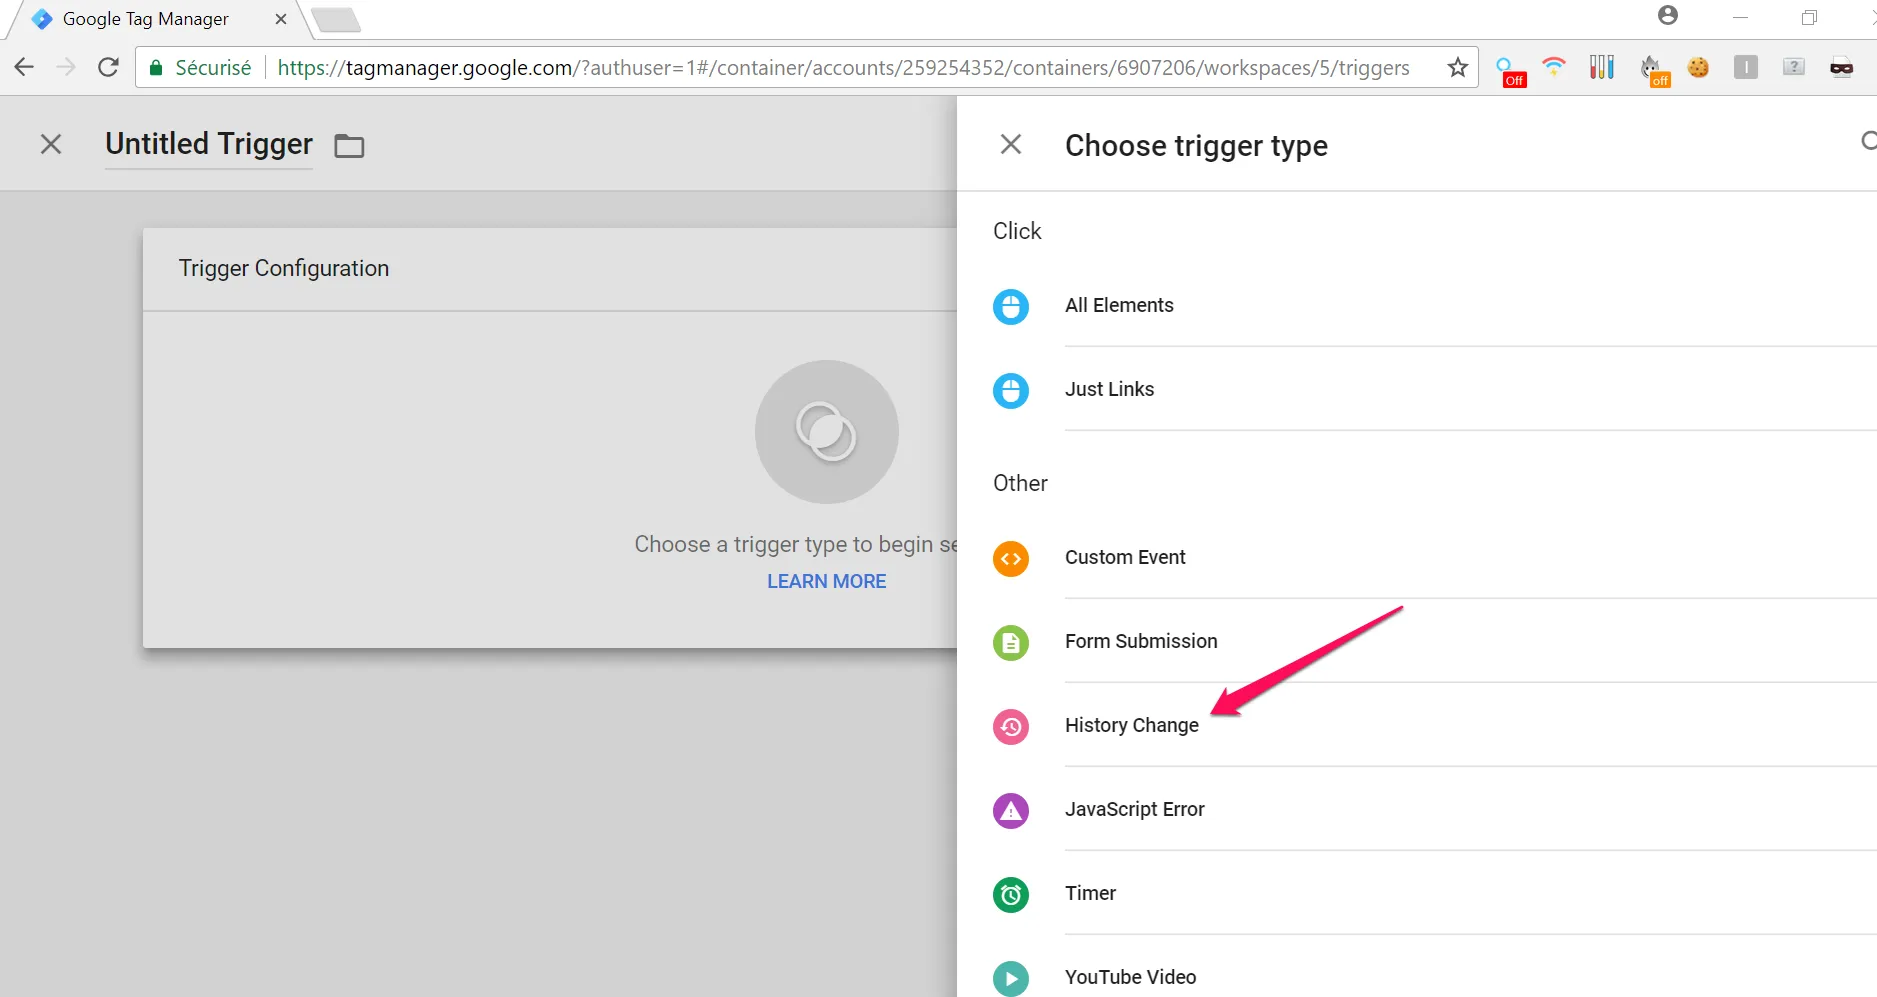Close the Google Tag Manager browser tab

(281, 19)
